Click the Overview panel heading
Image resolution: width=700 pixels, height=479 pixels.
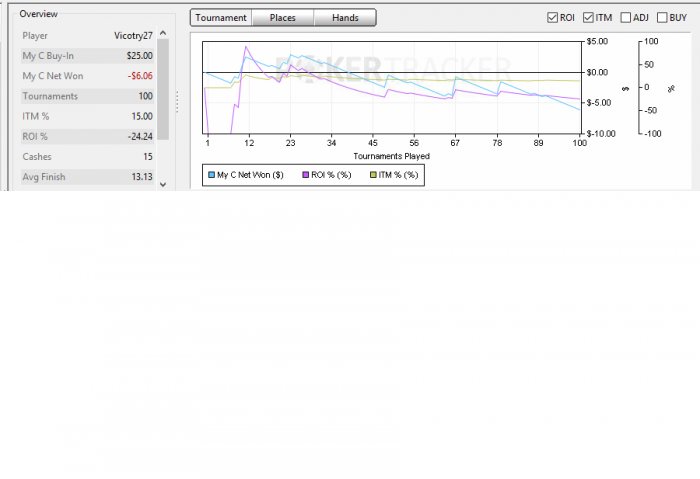[x=38, y=14]
